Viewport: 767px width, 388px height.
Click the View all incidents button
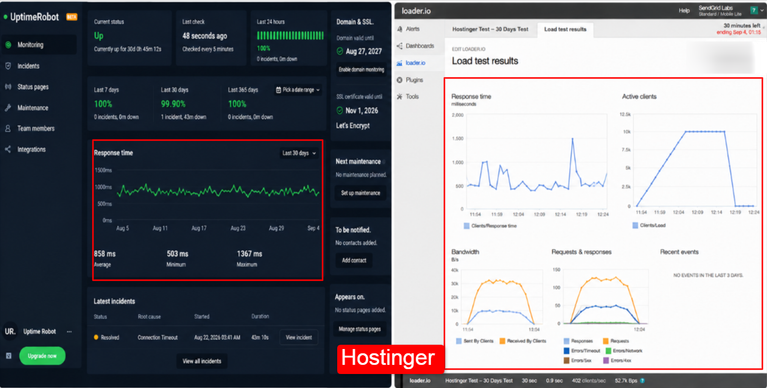[x=202, y=361]
